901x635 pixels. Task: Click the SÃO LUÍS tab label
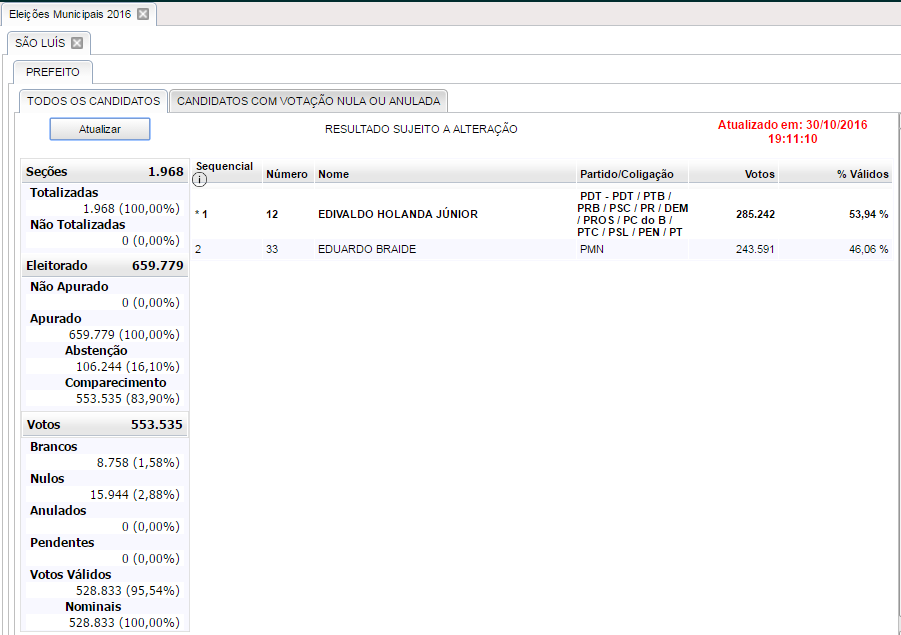[40, 43]
